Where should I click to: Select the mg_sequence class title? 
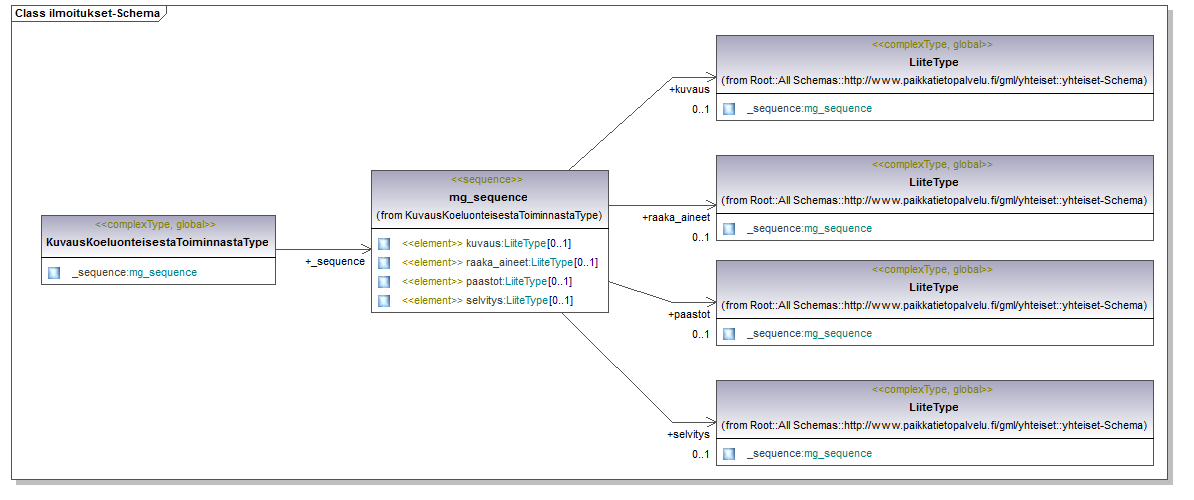(488, 197)
